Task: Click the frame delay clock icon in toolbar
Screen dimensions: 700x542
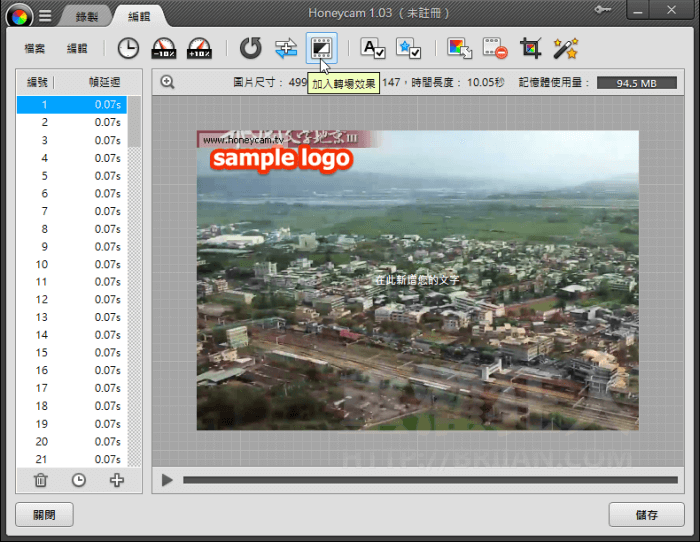Action: coord(128,48)
